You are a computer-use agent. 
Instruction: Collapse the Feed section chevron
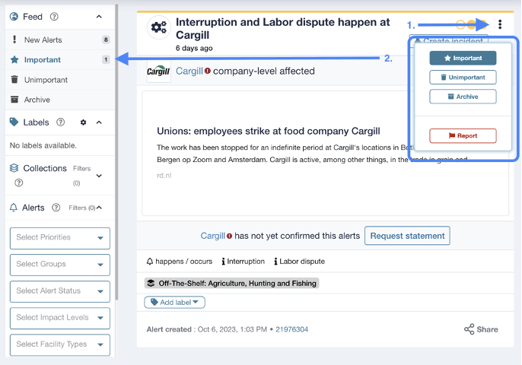[99, 17]
